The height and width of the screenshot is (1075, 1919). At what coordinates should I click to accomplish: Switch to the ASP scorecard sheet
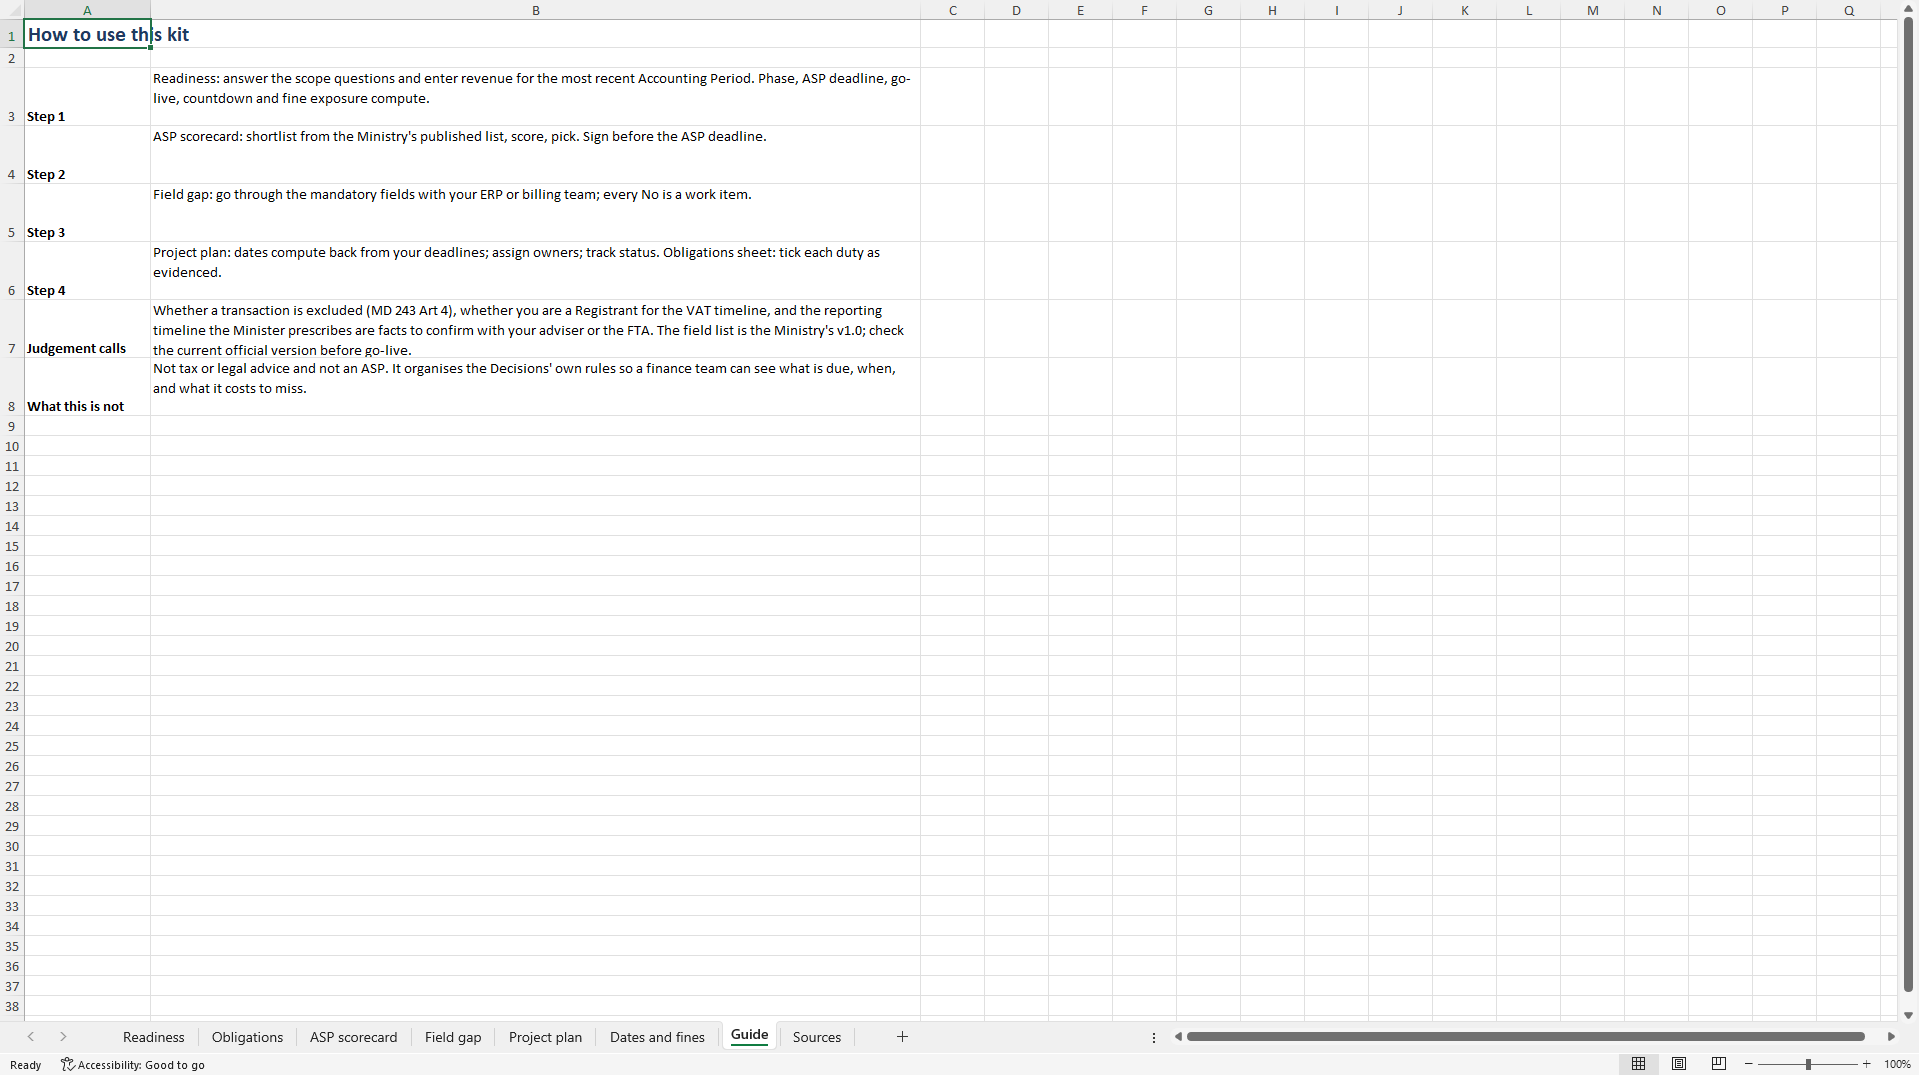pyautogui.click(x=353, y=1037)
